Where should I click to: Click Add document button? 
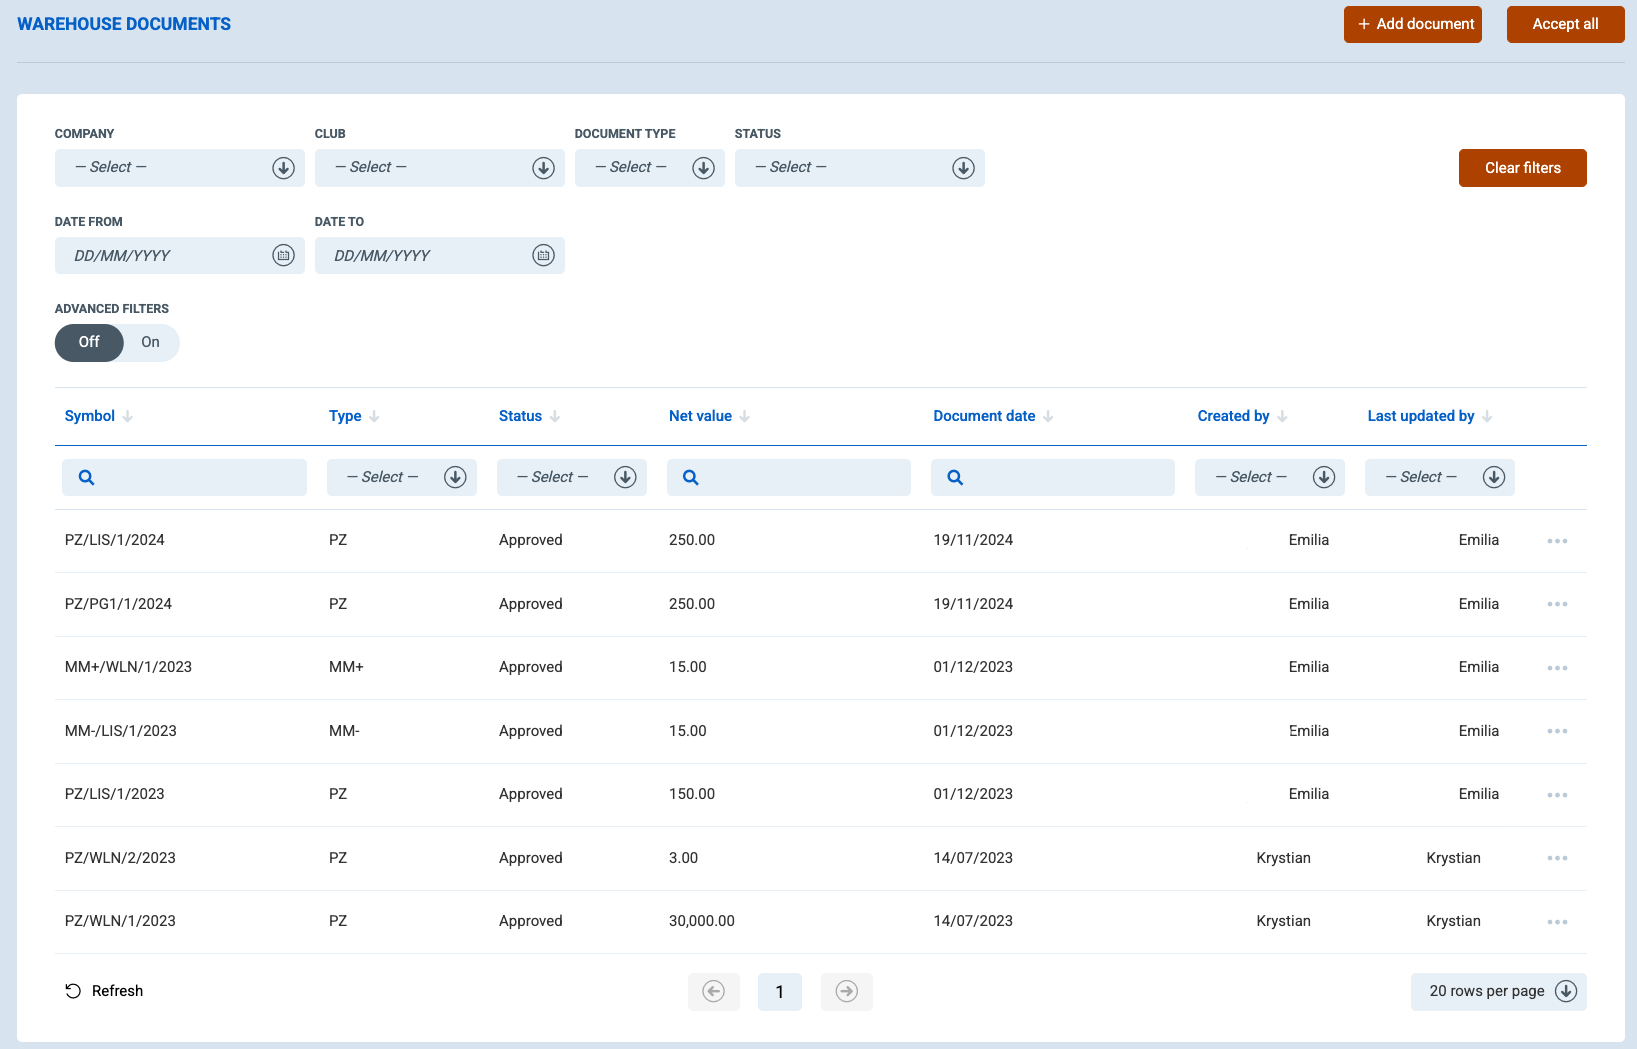pos(1413,24)
